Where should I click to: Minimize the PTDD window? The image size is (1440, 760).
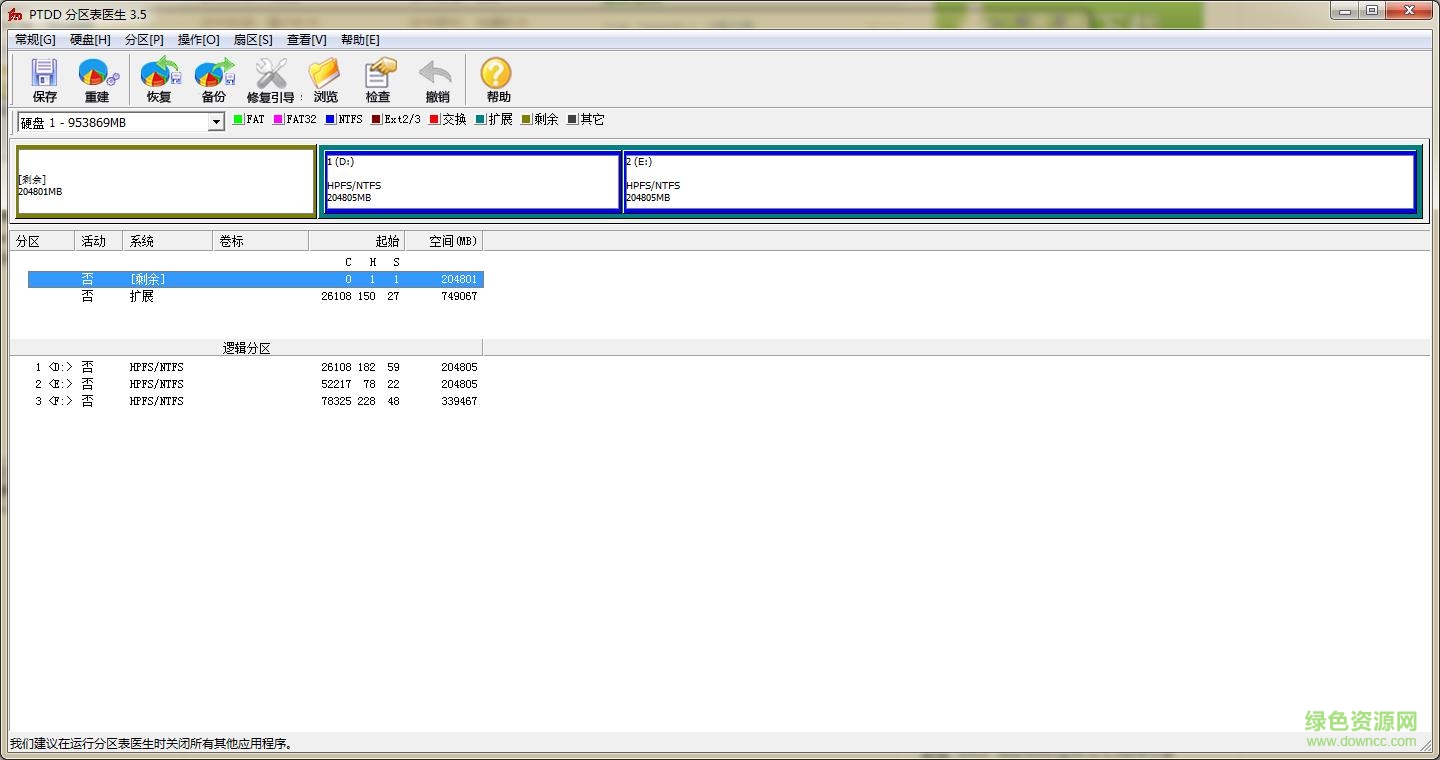(x=1345, y=11)
